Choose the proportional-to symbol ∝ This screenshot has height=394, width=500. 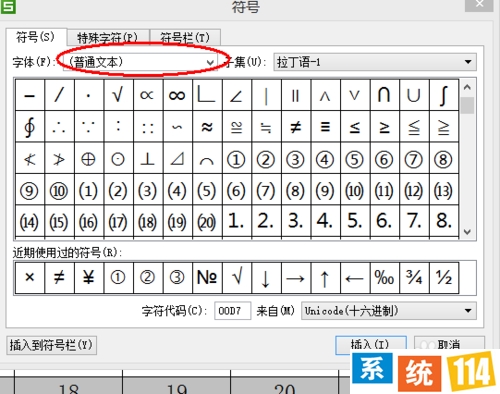148,95
